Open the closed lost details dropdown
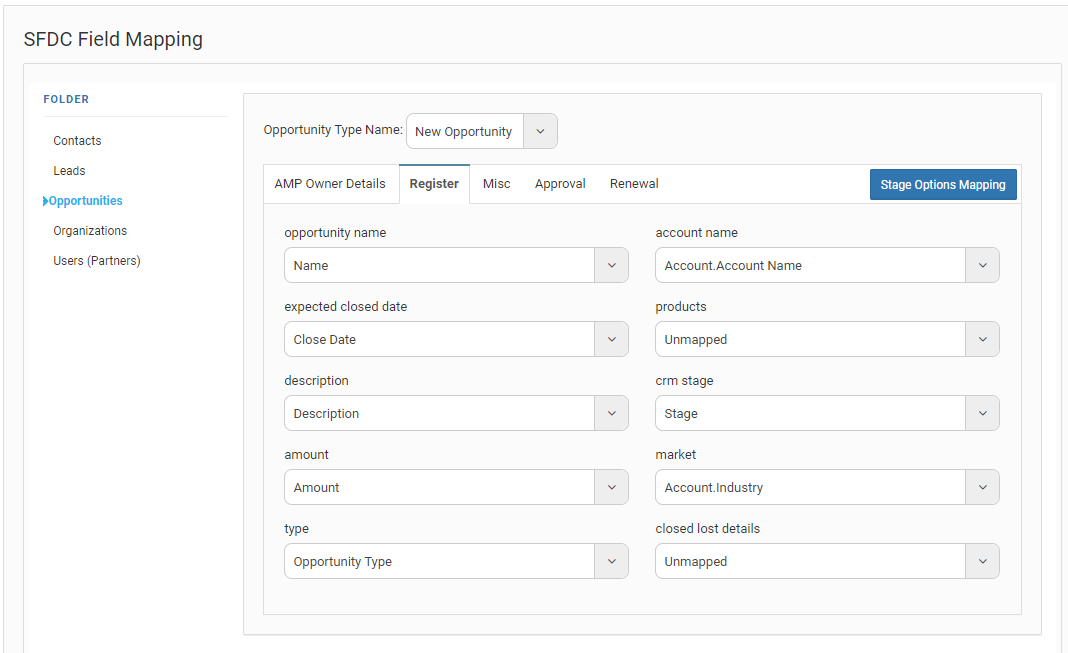This screenshot has width=1068, height=653. pyautogui.click(x=982, y=562)
